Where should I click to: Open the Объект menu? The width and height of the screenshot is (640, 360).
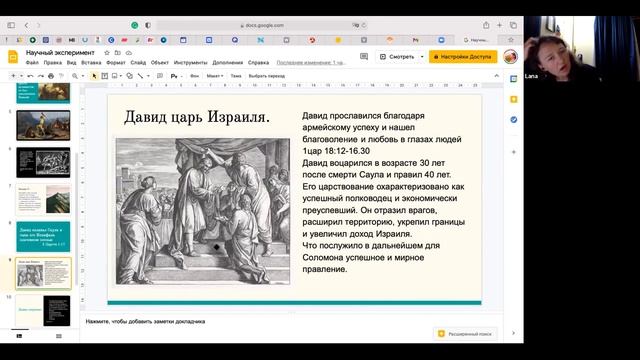tap(160, 63)
